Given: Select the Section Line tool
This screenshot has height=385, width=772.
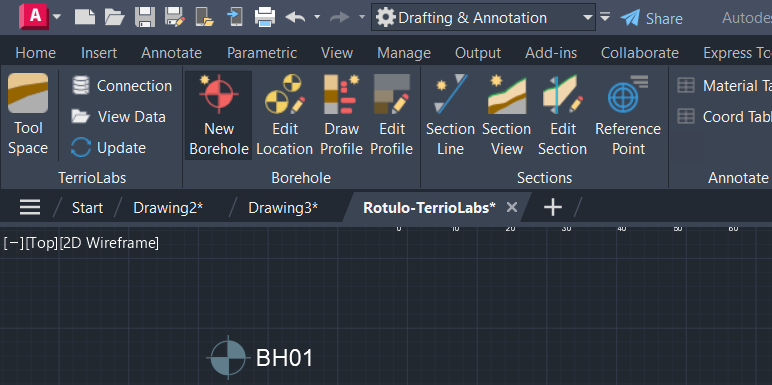Looking at the screenshot, I should click(450, 115).
